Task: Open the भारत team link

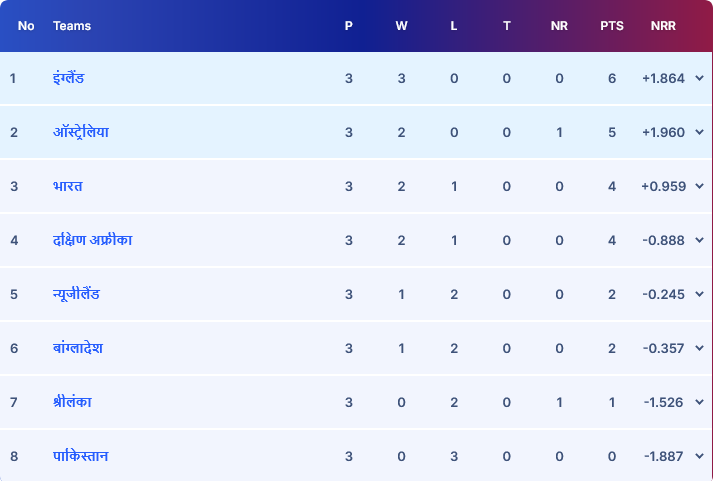Action: (68, 186)
